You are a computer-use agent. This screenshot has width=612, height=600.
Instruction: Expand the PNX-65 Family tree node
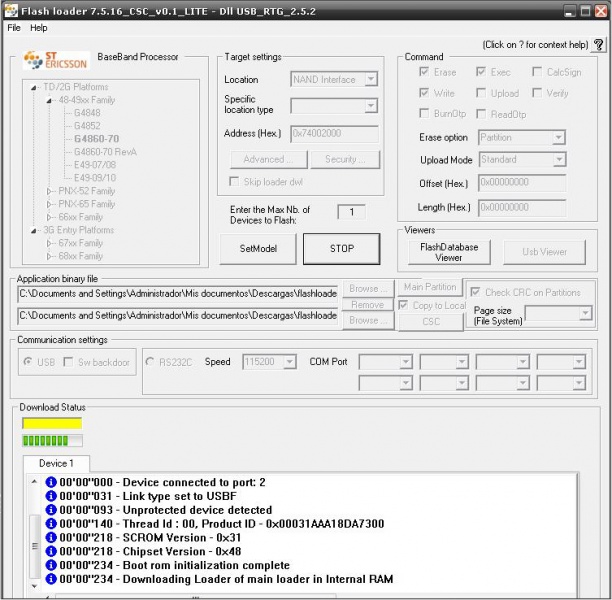(x=49, y=204)
